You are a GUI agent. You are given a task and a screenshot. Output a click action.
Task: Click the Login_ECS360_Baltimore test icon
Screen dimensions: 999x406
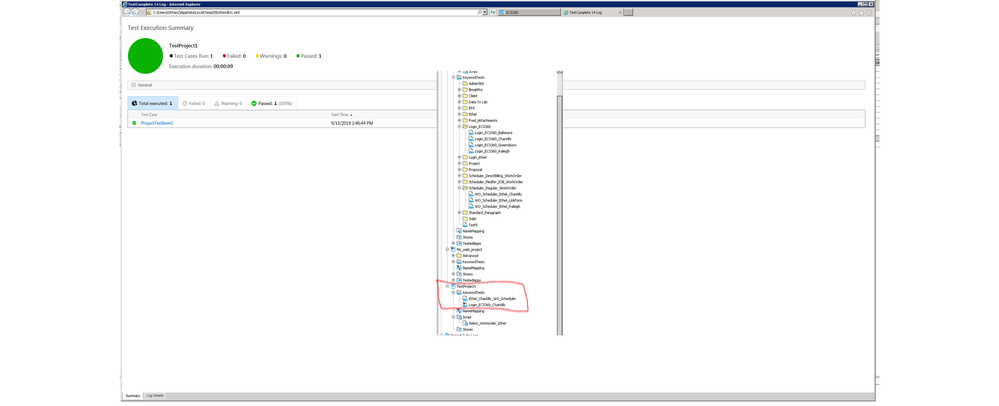(471, 133)
